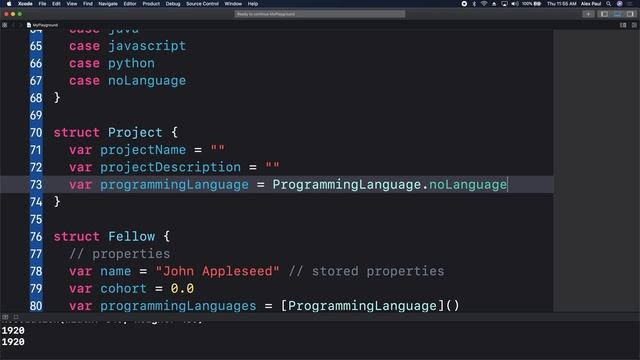Screen dimensions: 640x360
Task: Open the Navigate menu
Action: pos(108,4)
